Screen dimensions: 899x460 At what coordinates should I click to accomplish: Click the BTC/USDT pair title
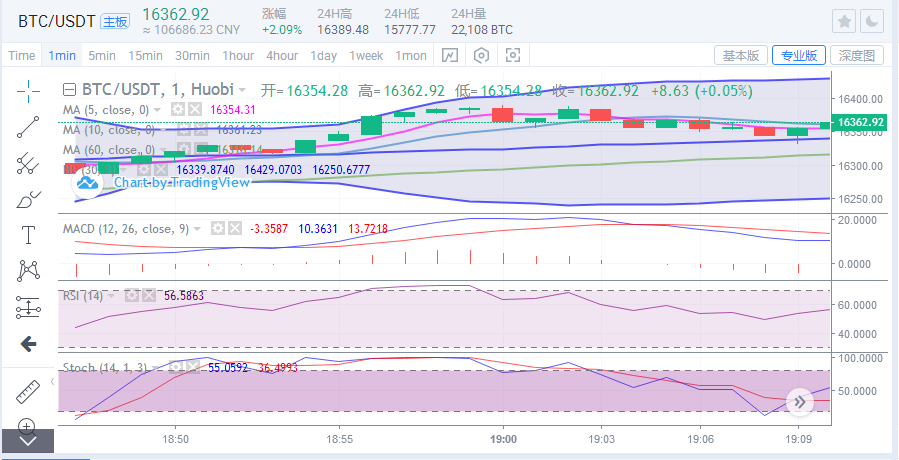pyautogui.click(x=56, y=22)
